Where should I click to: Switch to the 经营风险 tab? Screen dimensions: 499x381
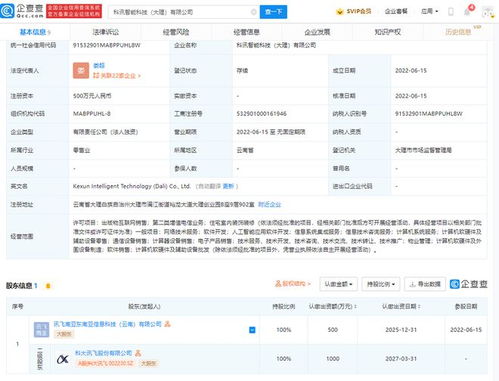176,32
